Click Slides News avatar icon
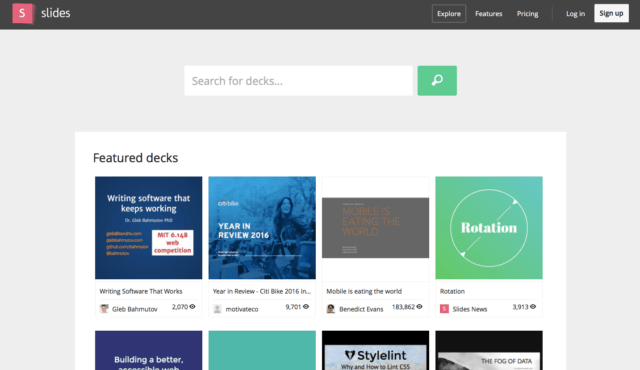The image size is (640, 370). [444, 309]
